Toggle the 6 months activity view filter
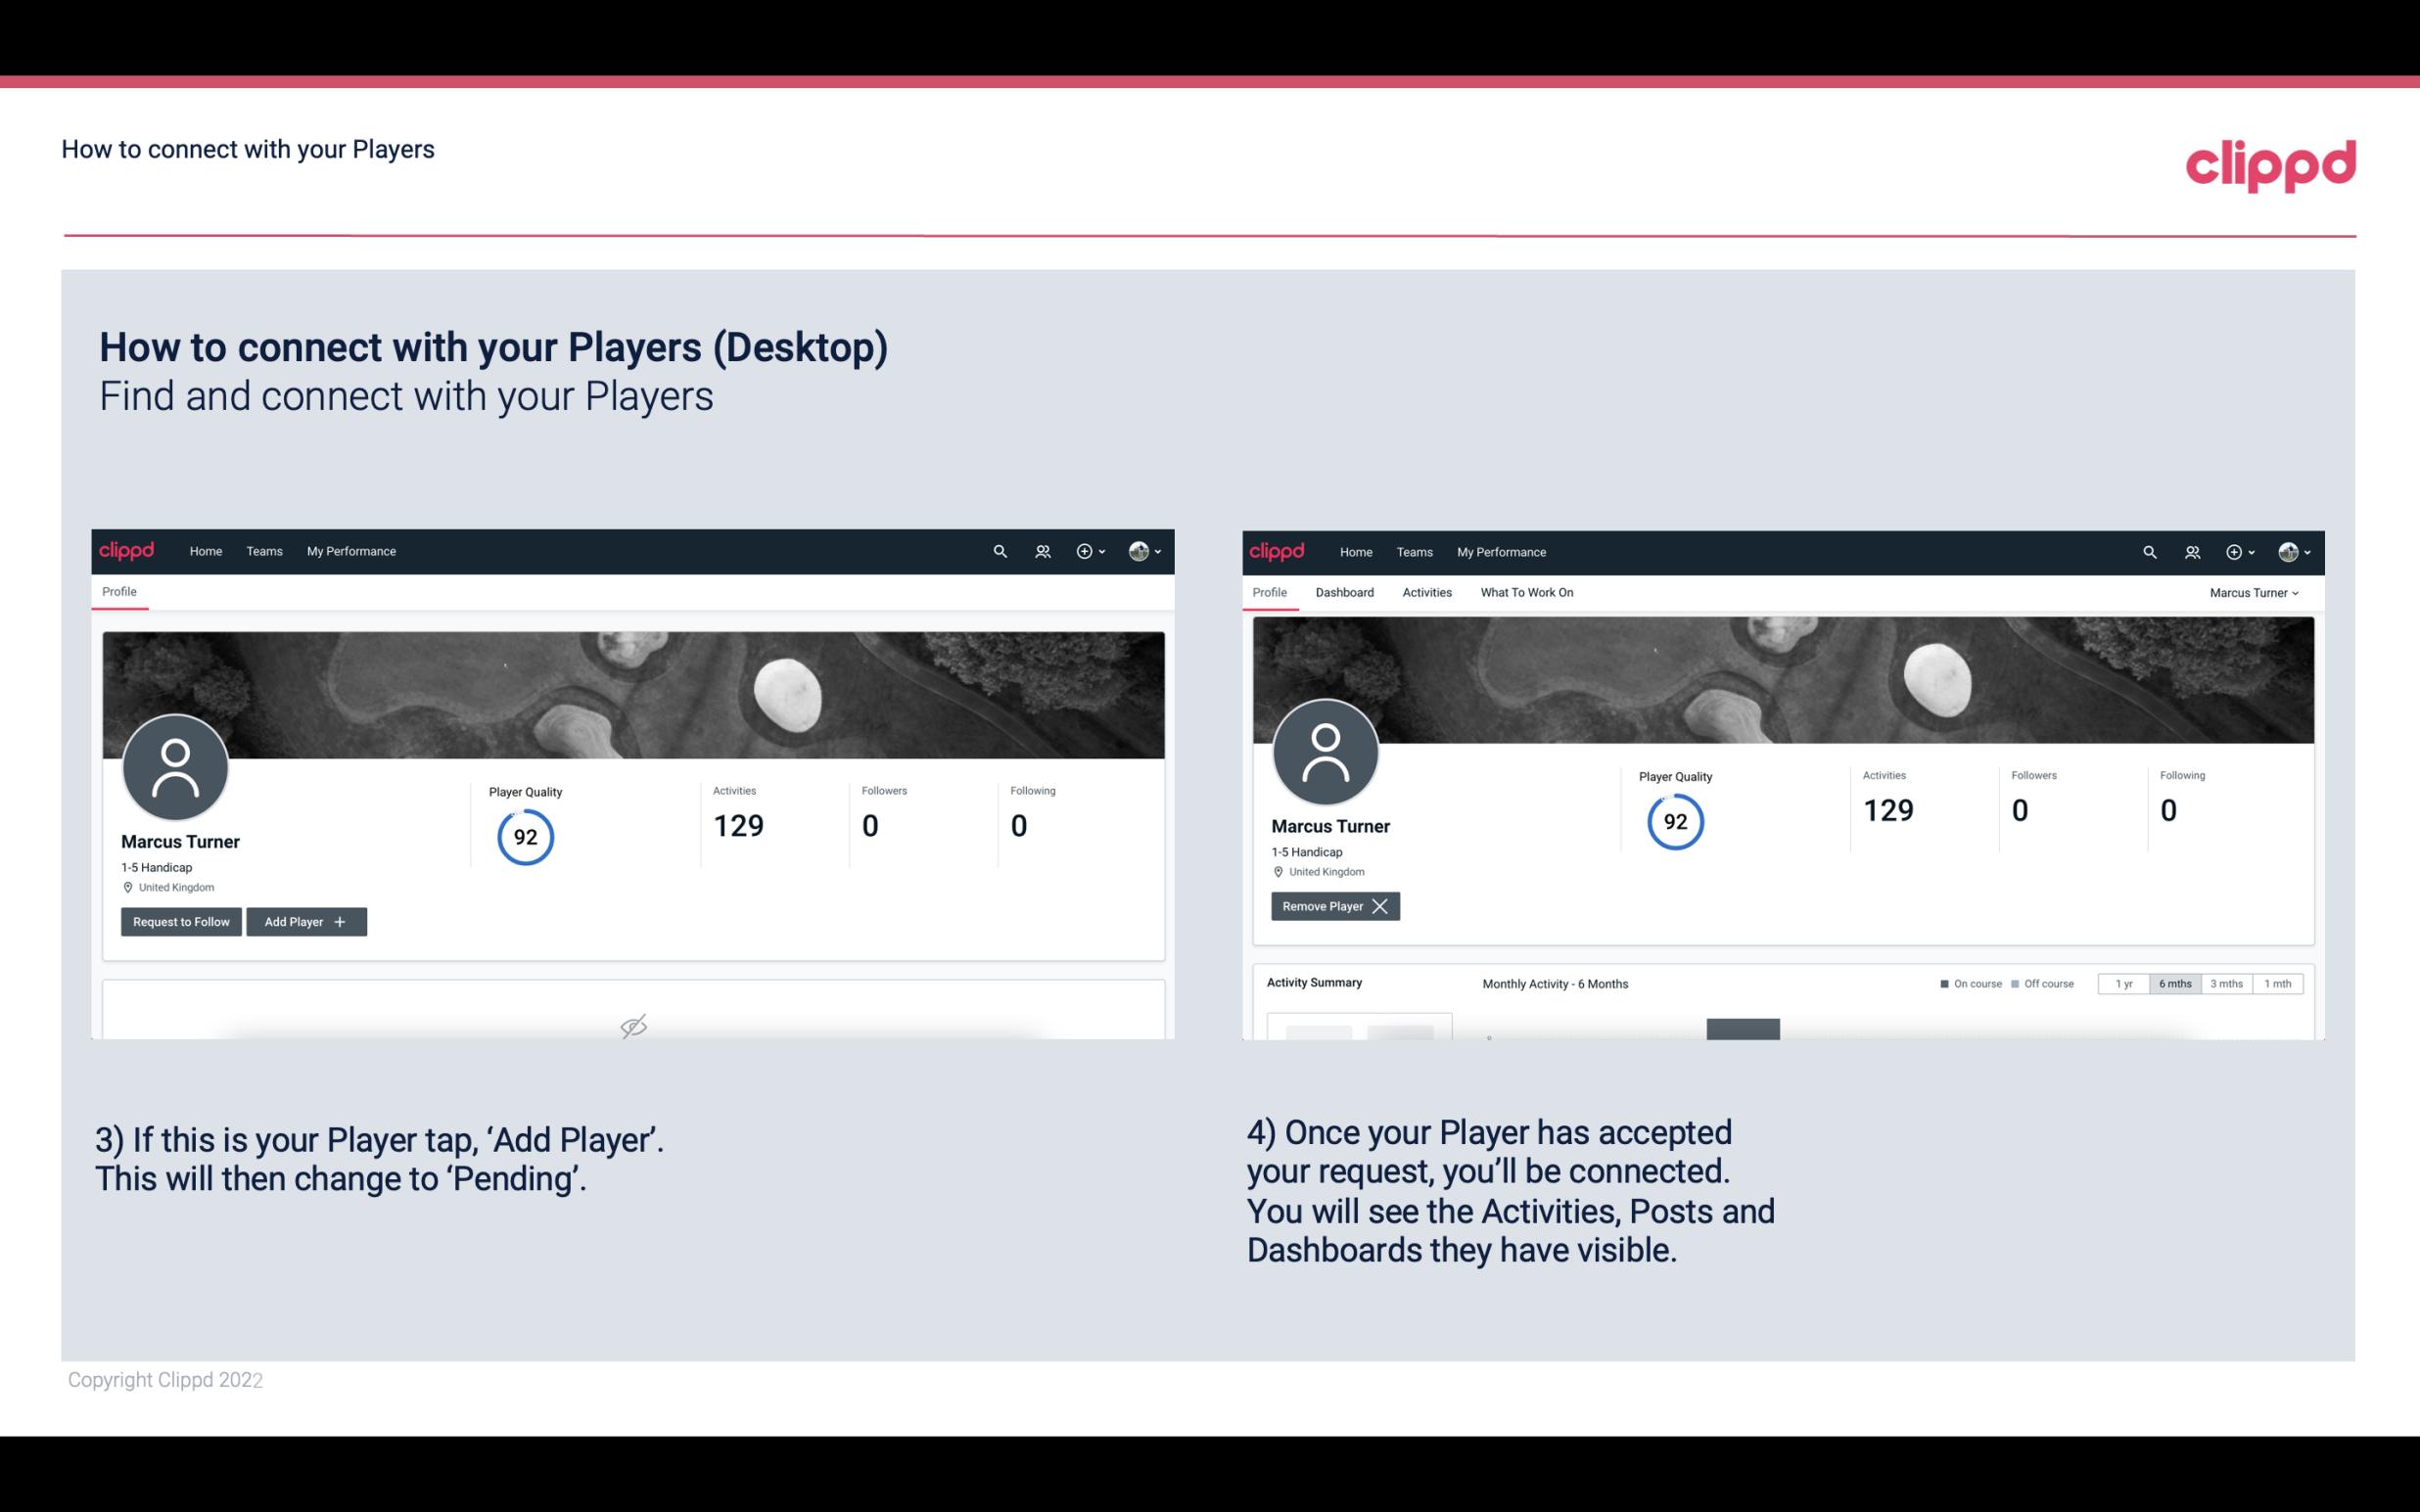The image size is (2420, 1512). [2174, 983]
